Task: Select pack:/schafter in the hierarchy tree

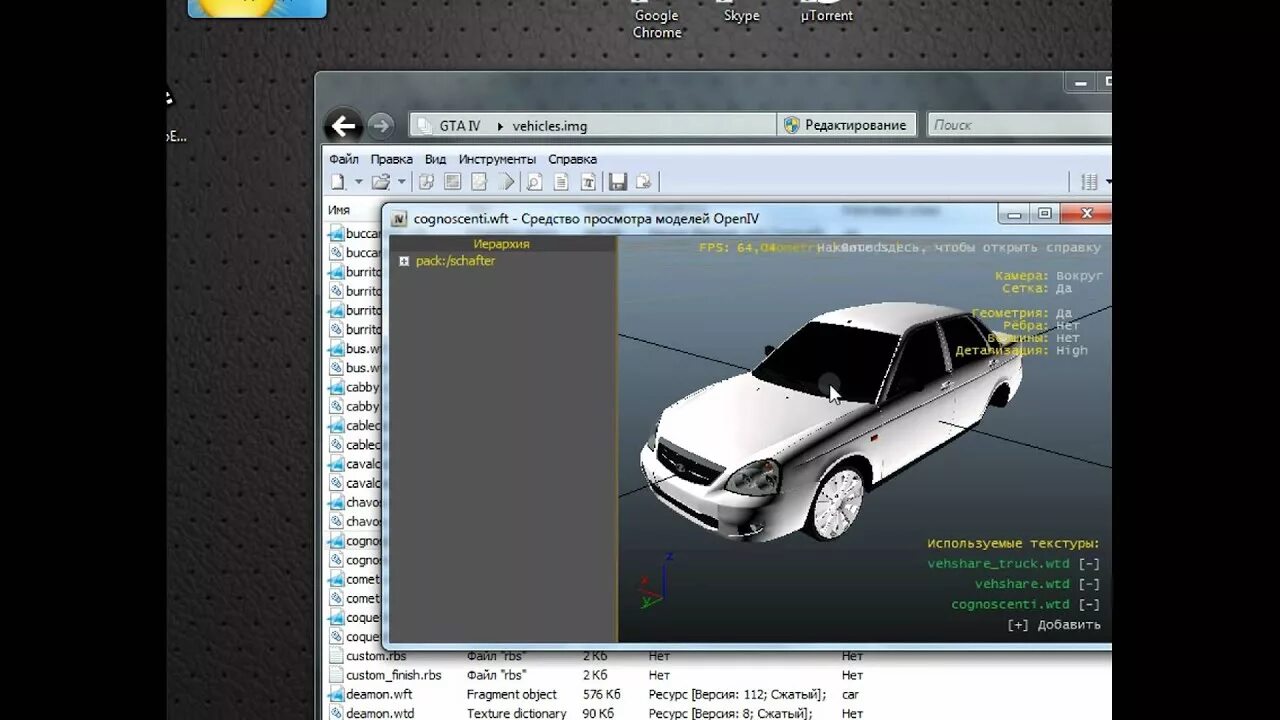Action: (x=455, y=261)
